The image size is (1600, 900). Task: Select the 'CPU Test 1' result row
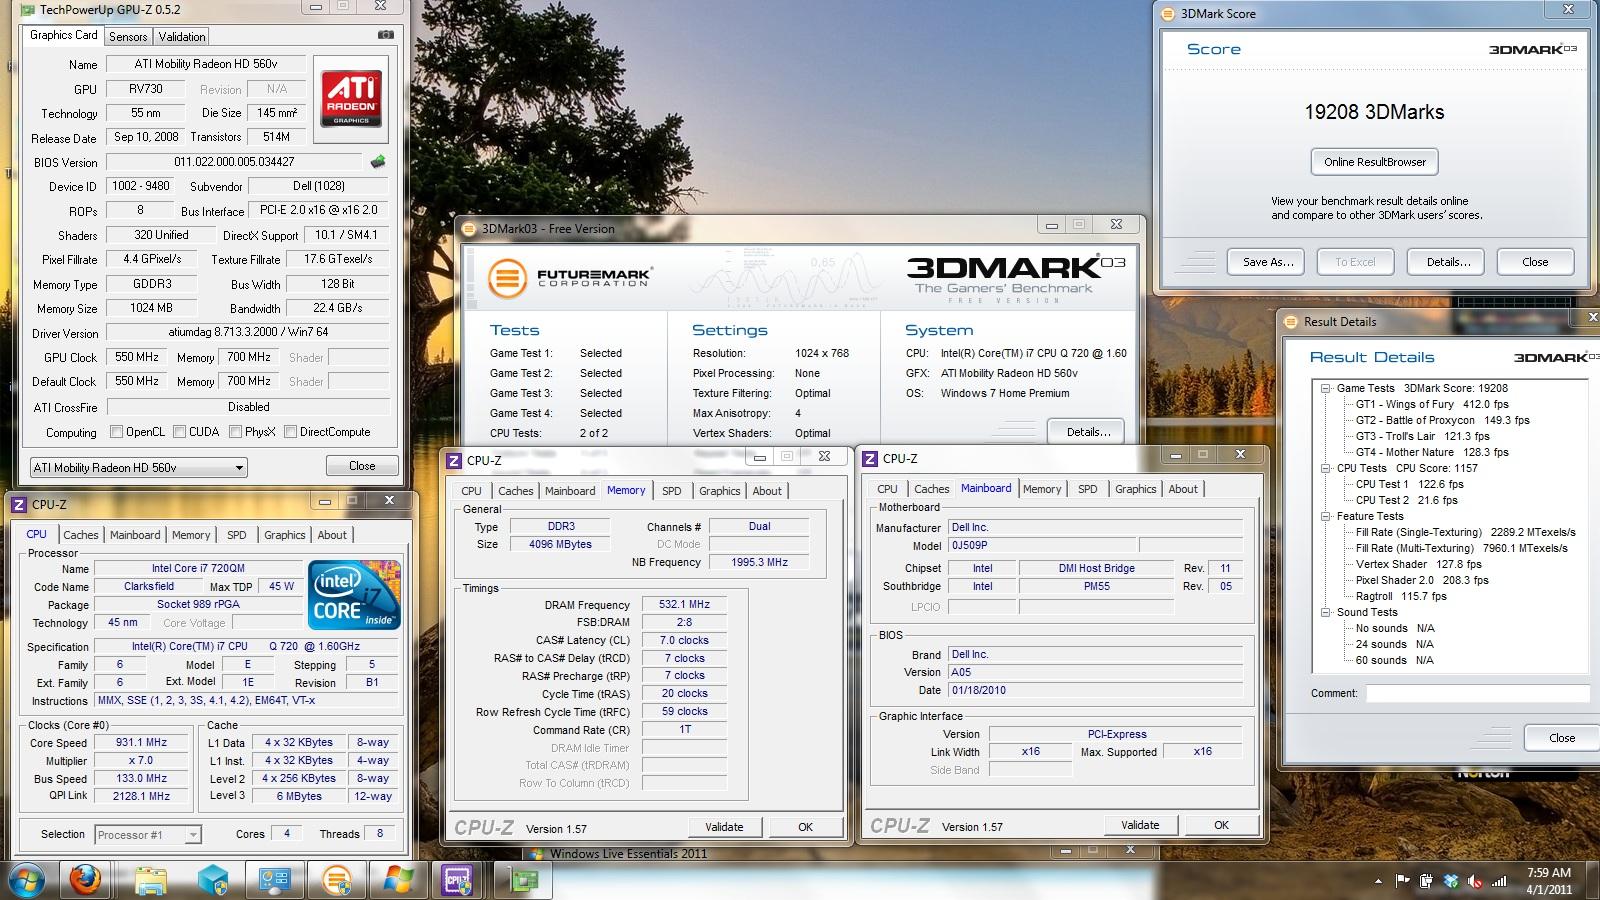[x=1410, y=484]
